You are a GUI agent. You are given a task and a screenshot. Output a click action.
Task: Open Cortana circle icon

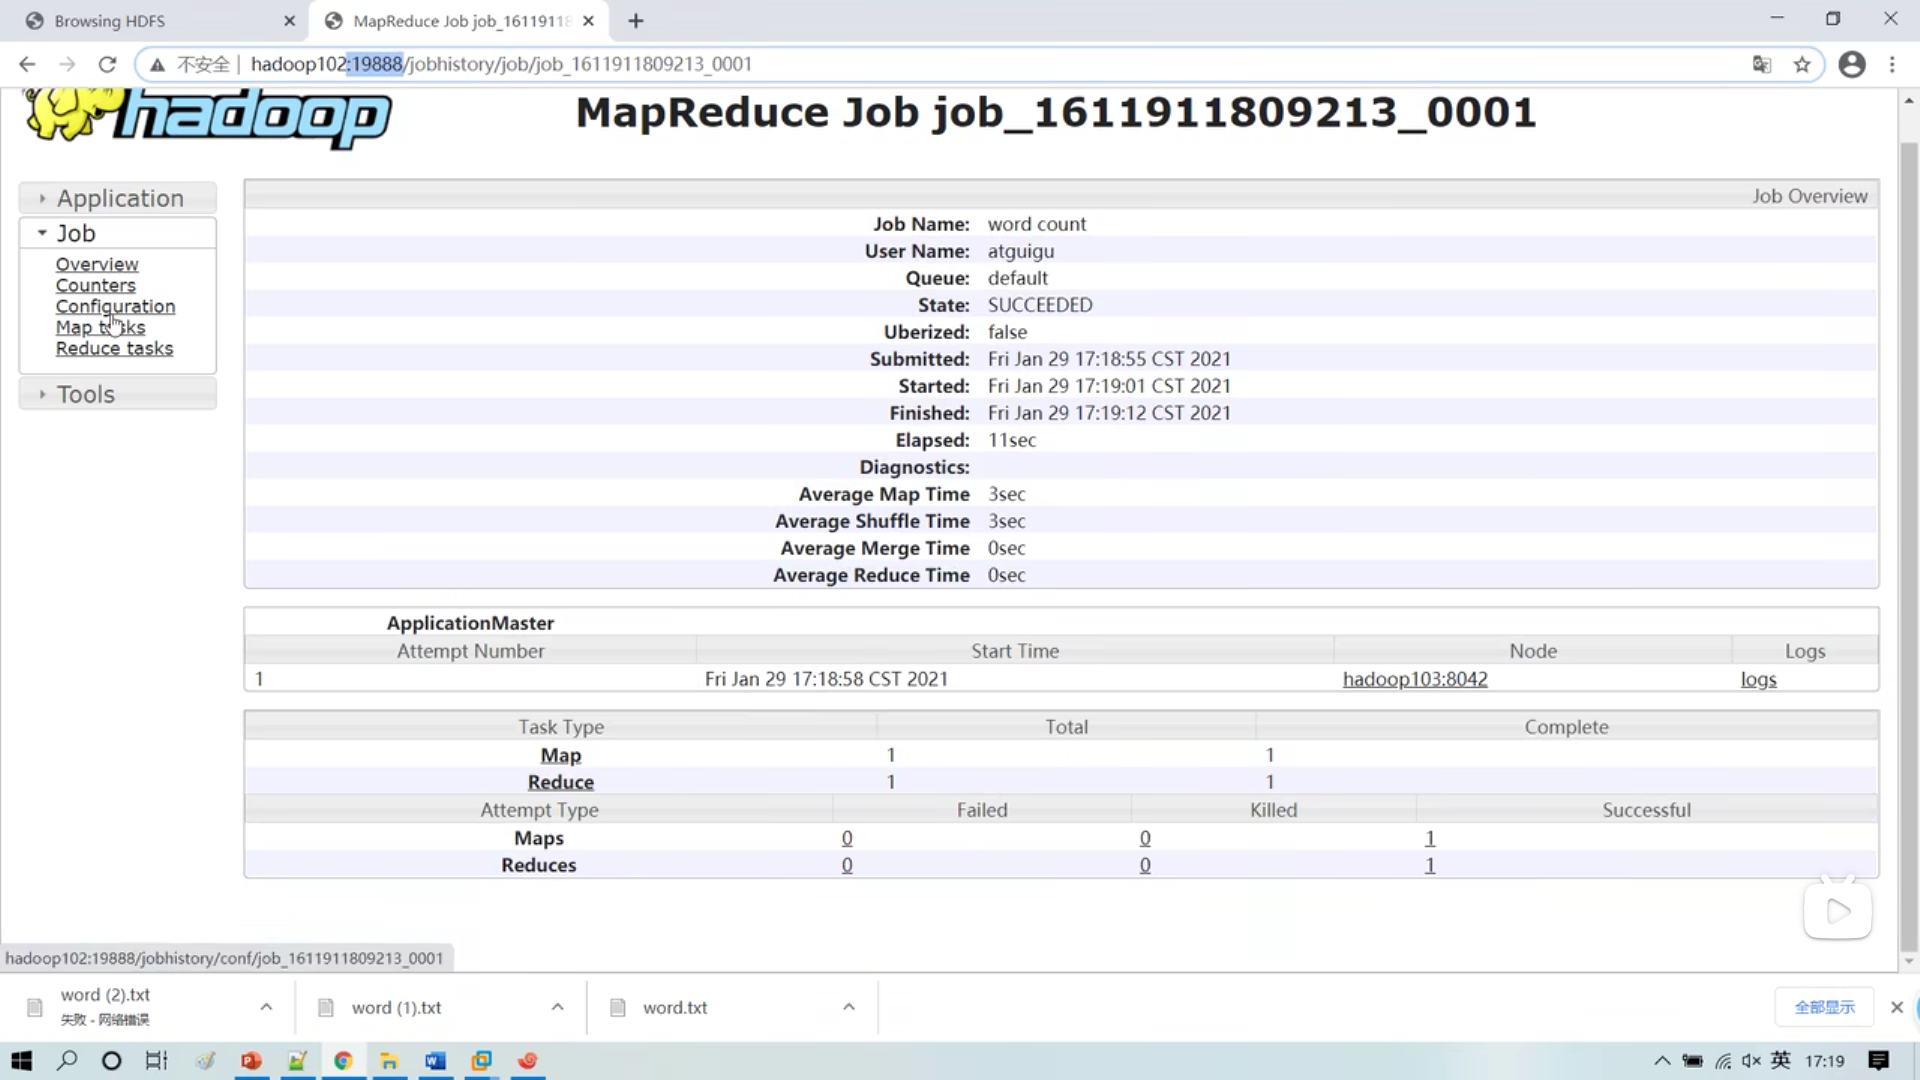coord(112,1061)
